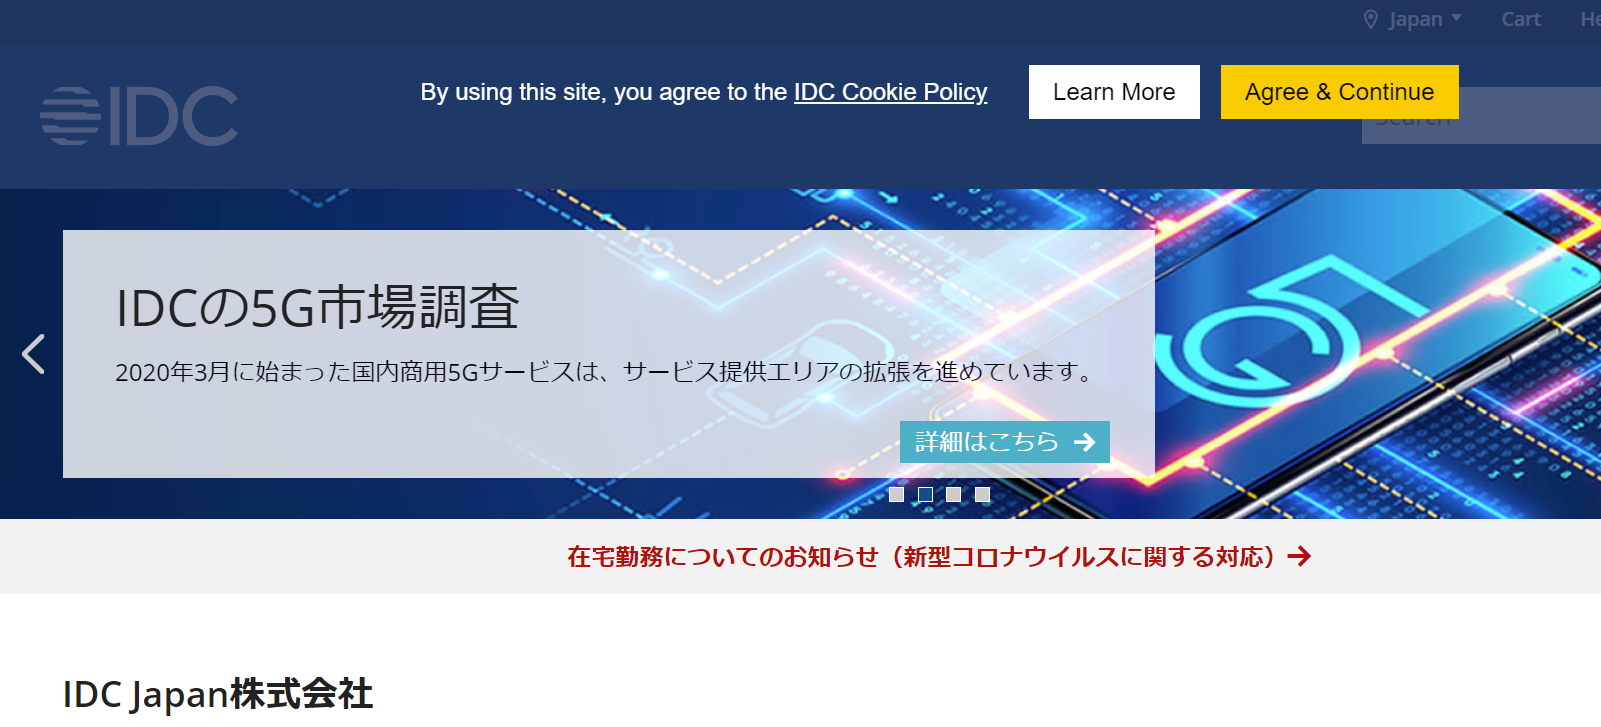Click the red arrow after the 在宅勤務 notice
This screenshot has width=1601, height=727.
tap(1299, 556)
